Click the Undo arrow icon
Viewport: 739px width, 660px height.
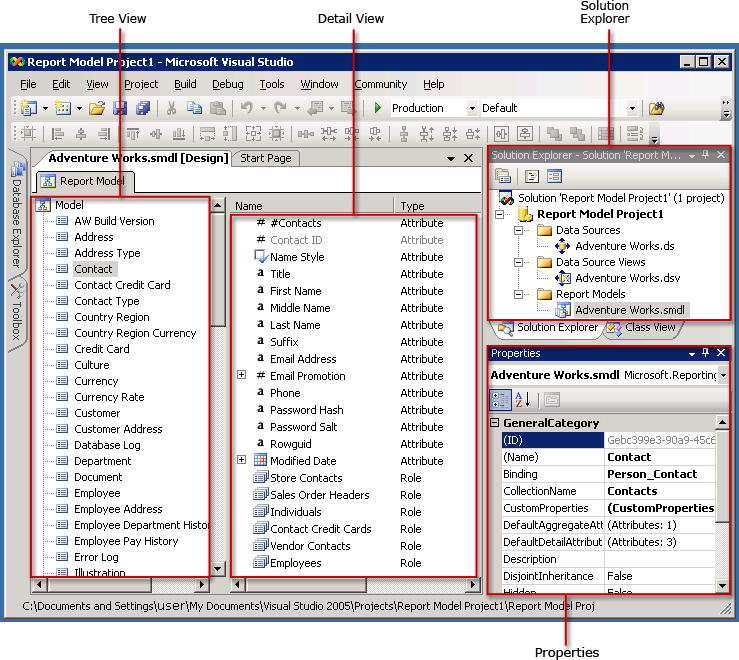(x=245, y=108)
